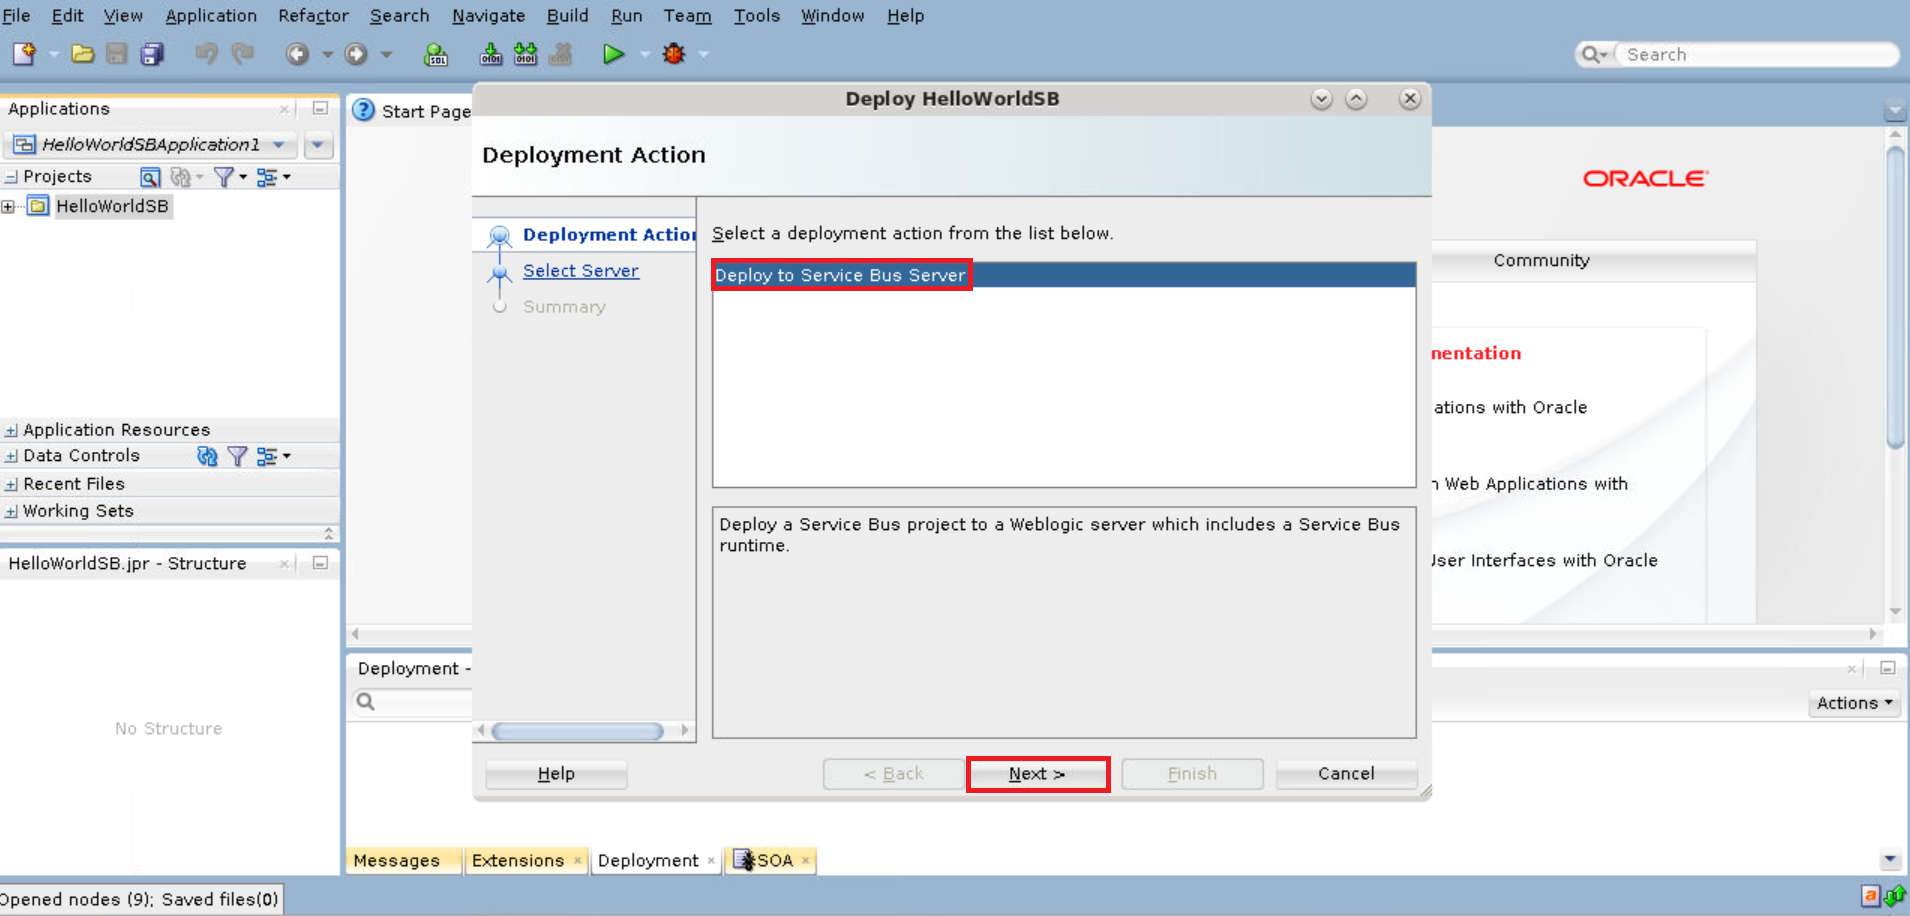Screen dimensions: 1910x916
Task: Click the green Run arrow icon
Action: pos(614,54)
